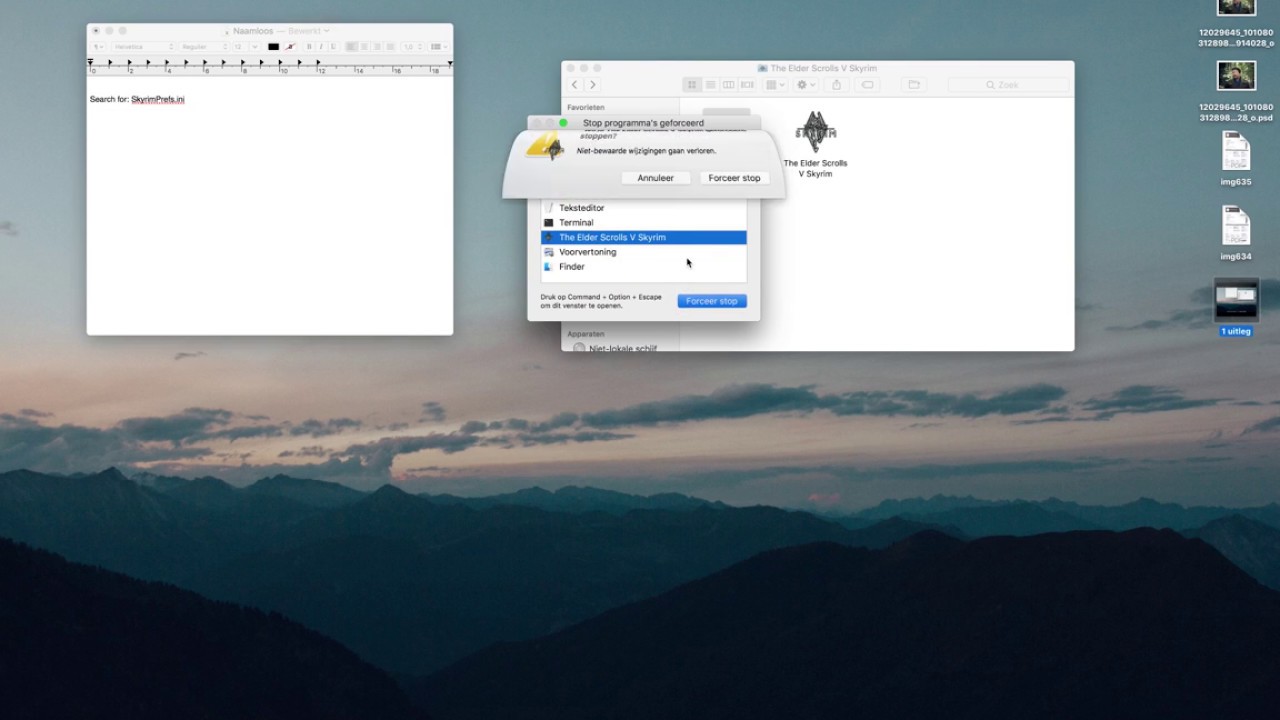This screenshot has width=1280, height=720.
Task: Open the Helvetica font family dropdown
Action: coord(143,47)
